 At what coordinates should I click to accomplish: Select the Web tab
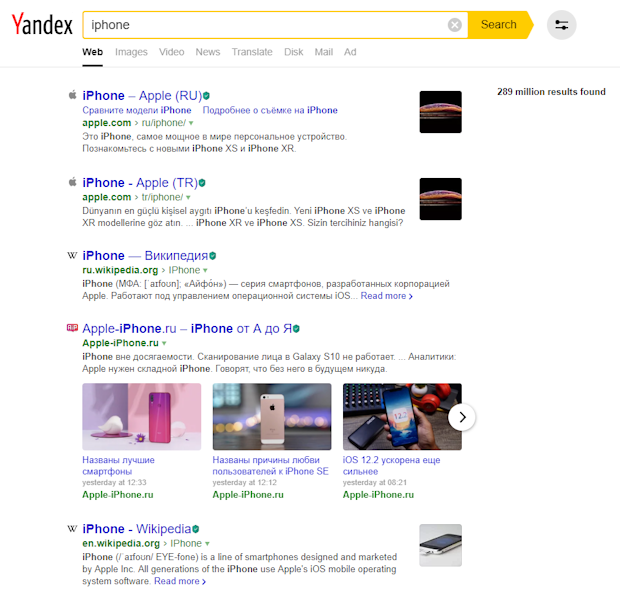coord(93,52)
